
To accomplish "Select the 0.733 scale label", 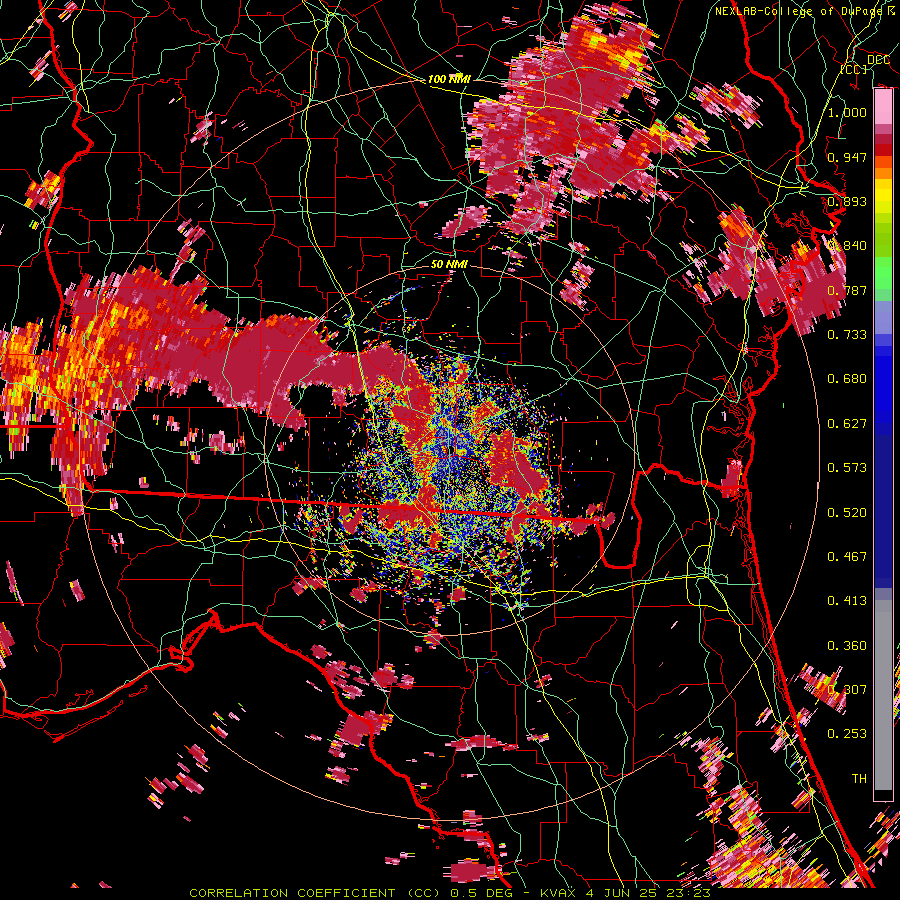I will [847, 335].
